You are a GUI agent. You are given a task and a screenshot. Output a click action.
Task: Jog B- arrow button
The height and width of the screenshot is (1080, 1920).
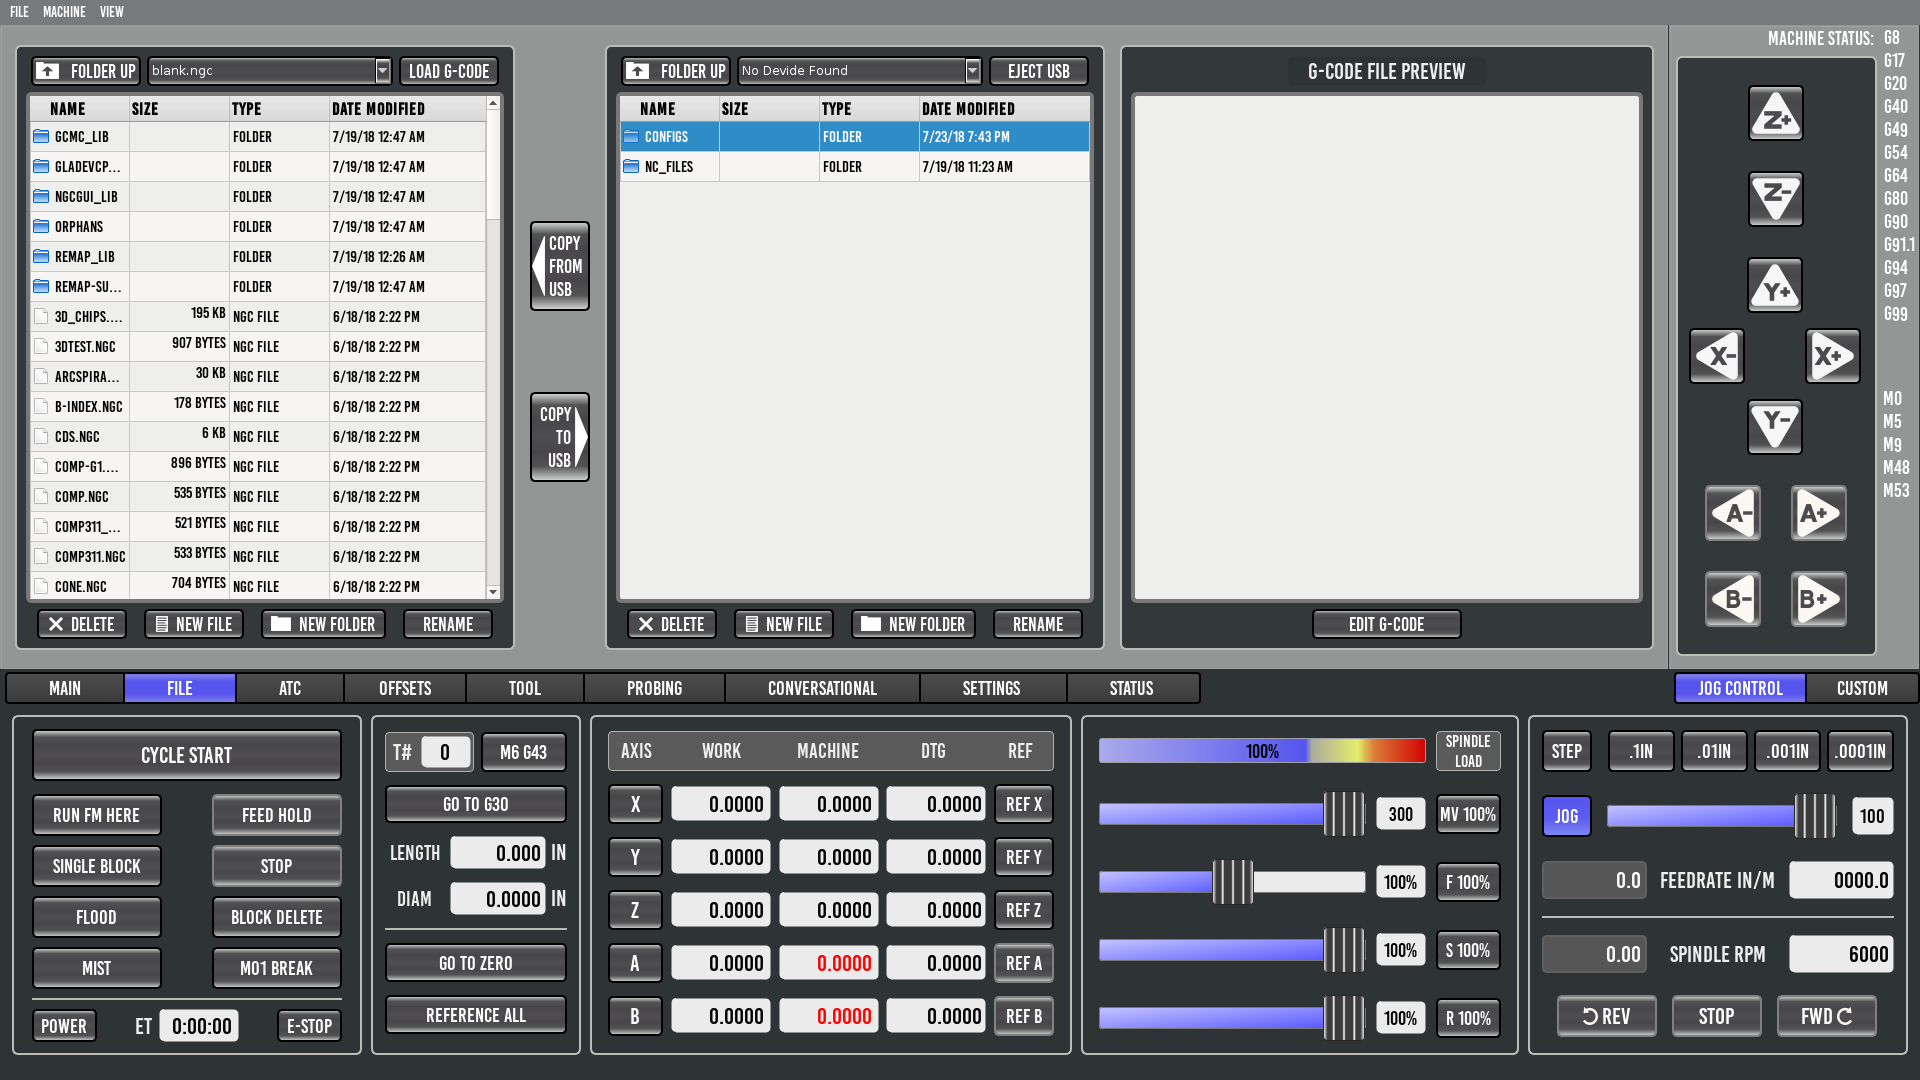pos(1733,600)
